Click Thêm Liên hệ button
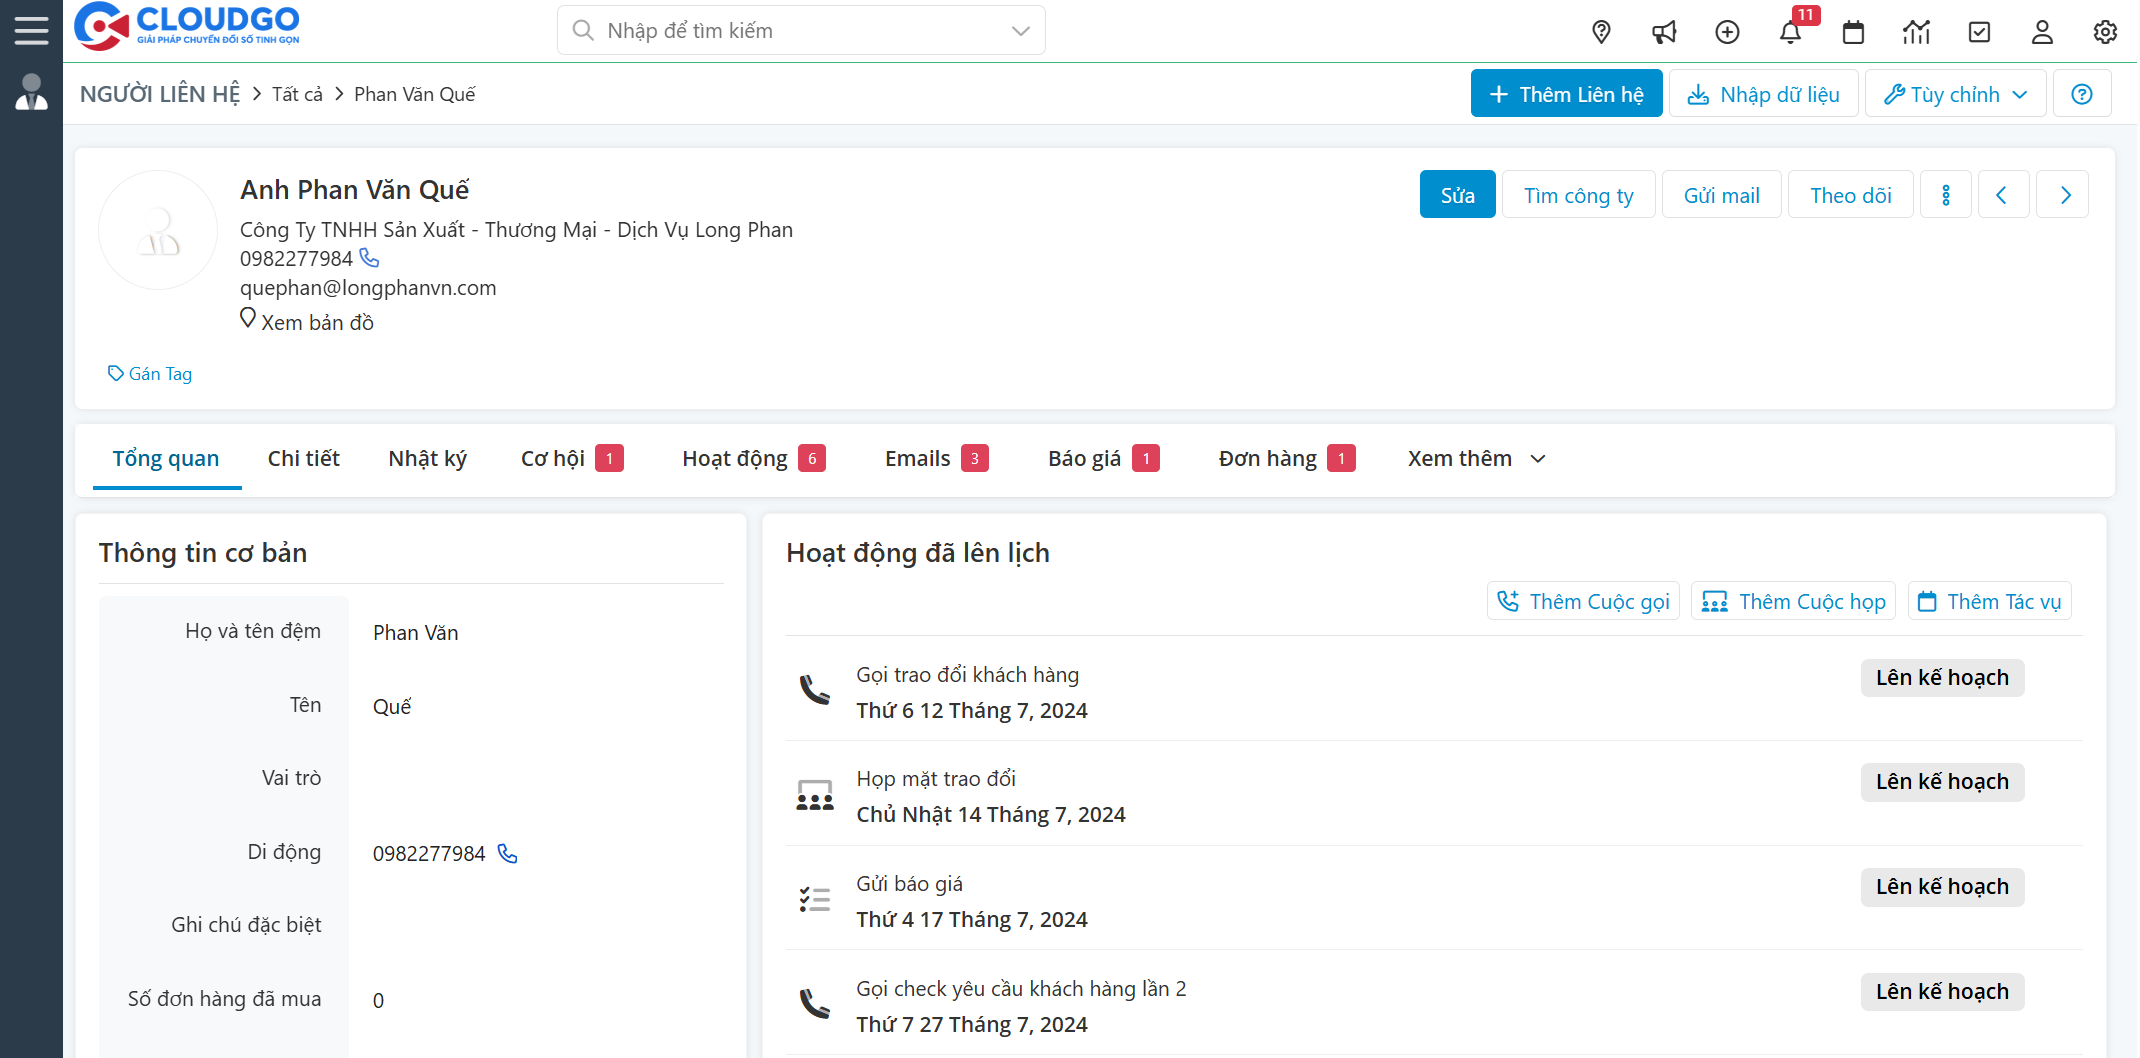The width and height of the screenshot is (2140, 1058). tap(1566, 94)
